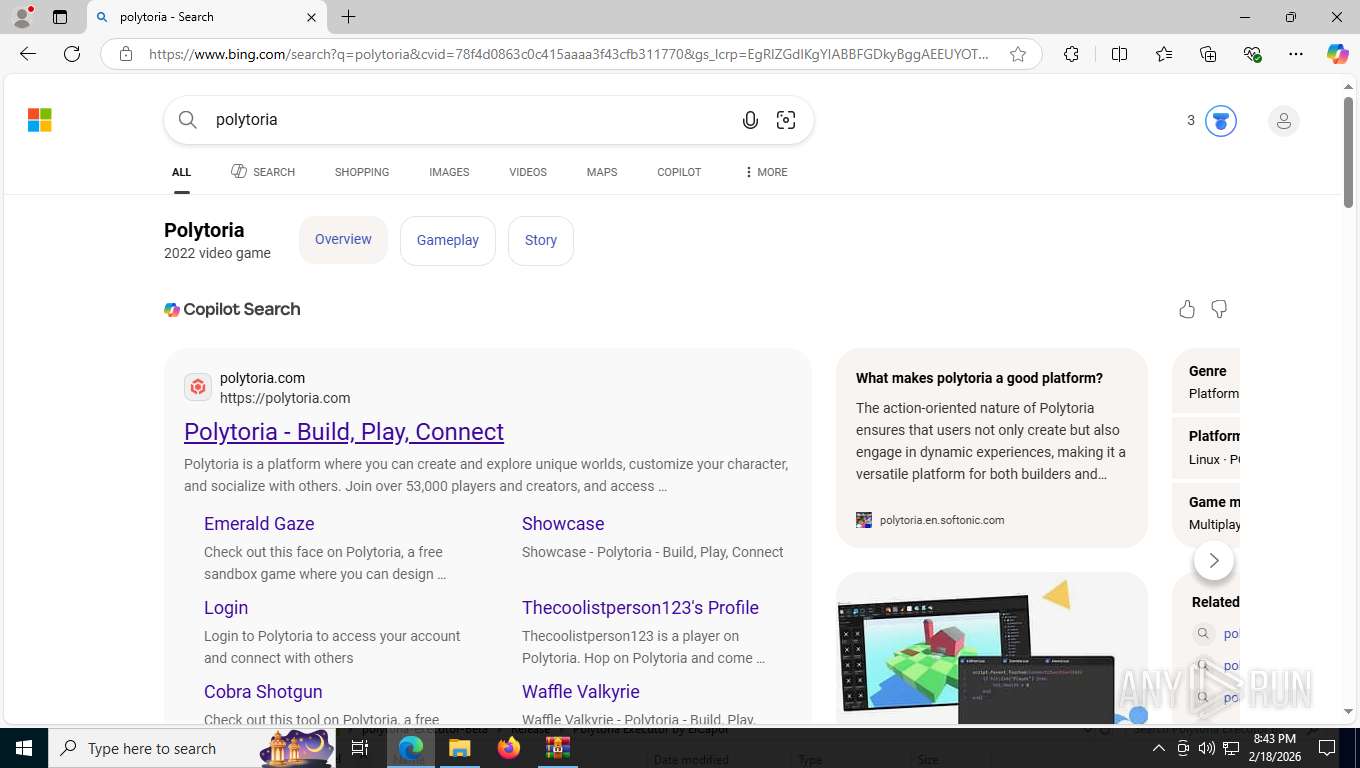The height and width of the screenshot is (768, 1360).
Task: Add this page to favorites star
Action: (1018, 54)
